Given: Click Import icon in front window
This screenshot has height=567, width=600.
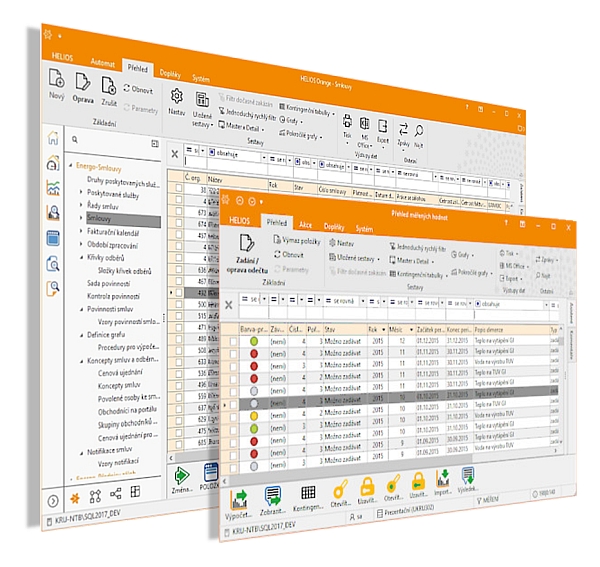Looking at the screenshot, I should click(x=442, y=479).
